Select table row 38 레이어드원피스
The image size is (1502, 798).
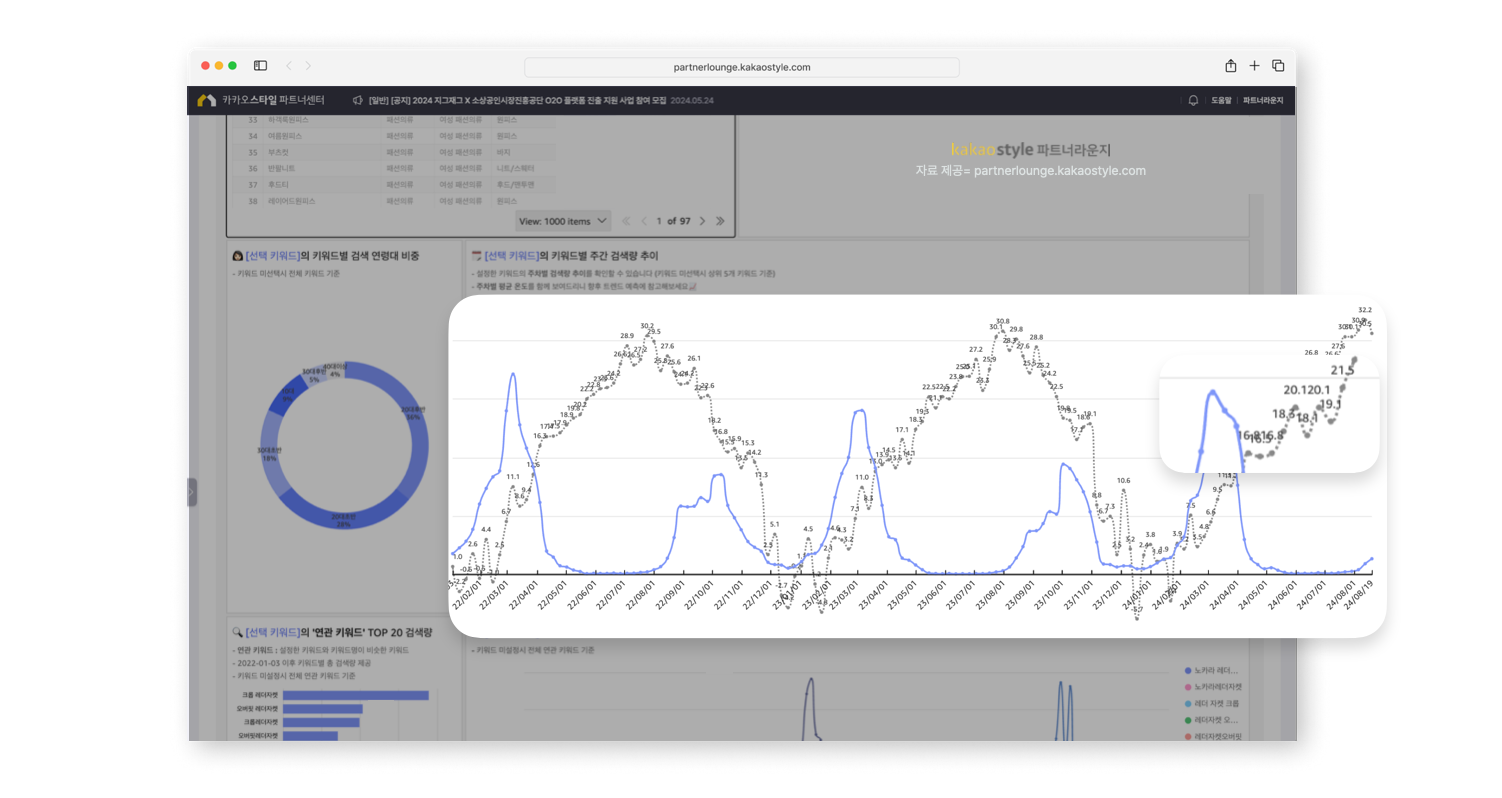pos(393,201)
